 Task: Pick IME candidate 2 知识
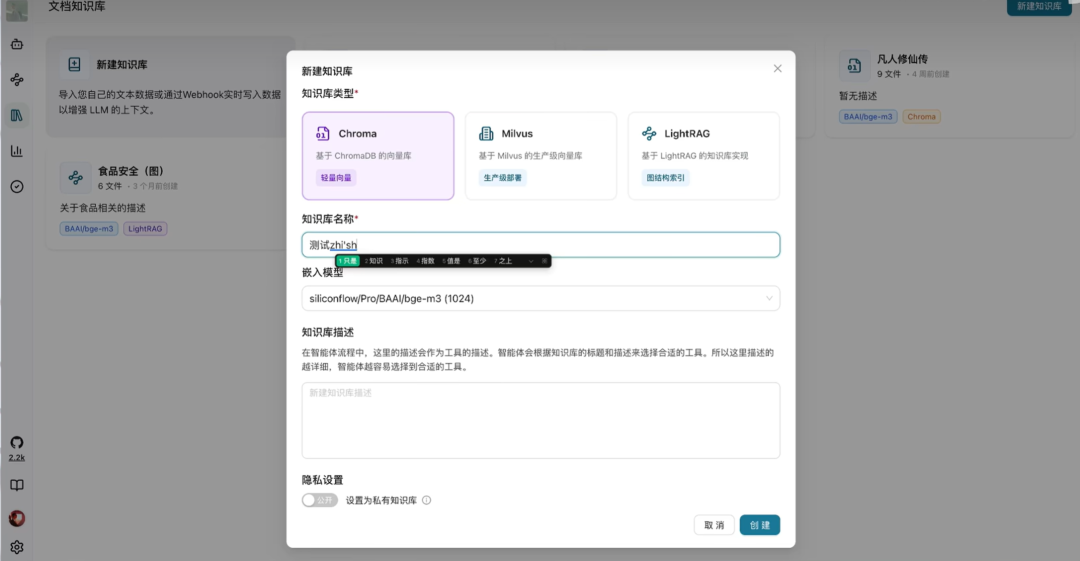(374, 261)
